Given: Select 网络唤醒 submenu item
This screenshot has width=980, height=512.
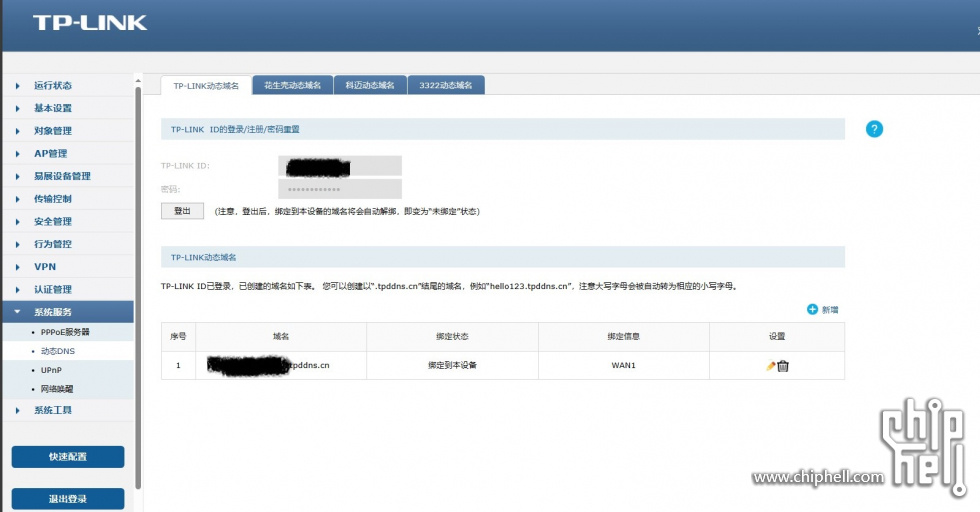Looking at the screenshot, I should tap(57, 389).
